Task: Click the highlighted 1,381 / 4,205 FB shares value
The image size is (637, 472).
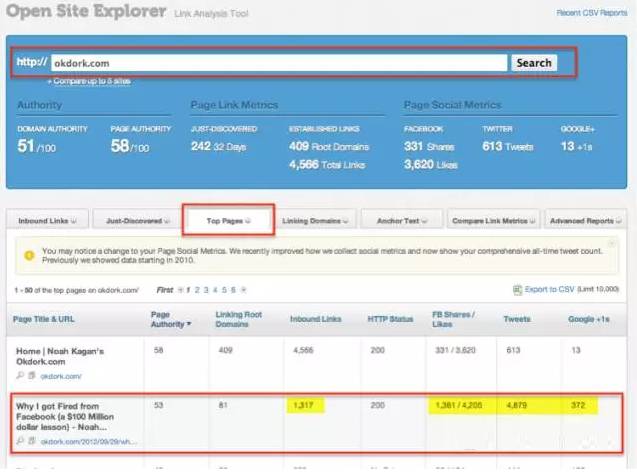Action: click(459, 405)
